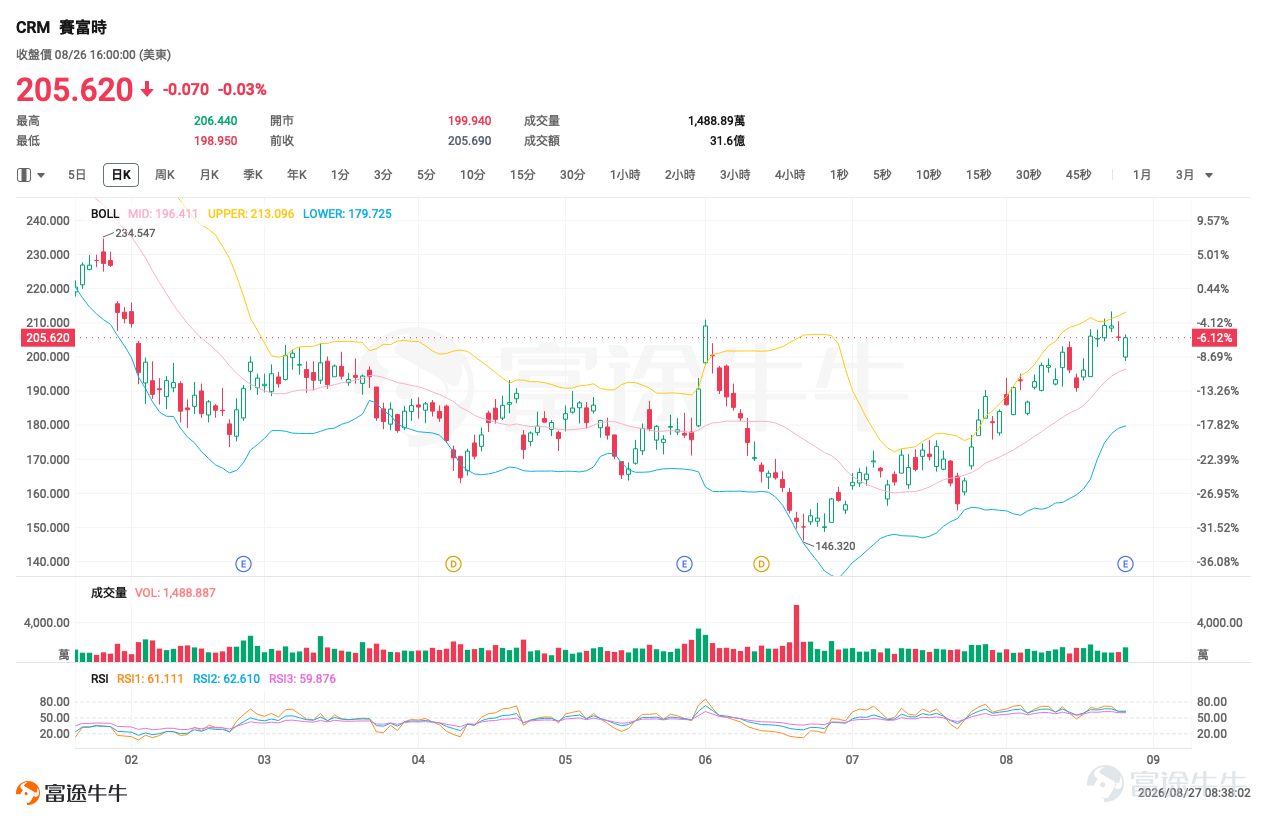This screenshot has width=1267, height=820.
Task: Click the 前收 205.690 value
Action: pos(469,141)
